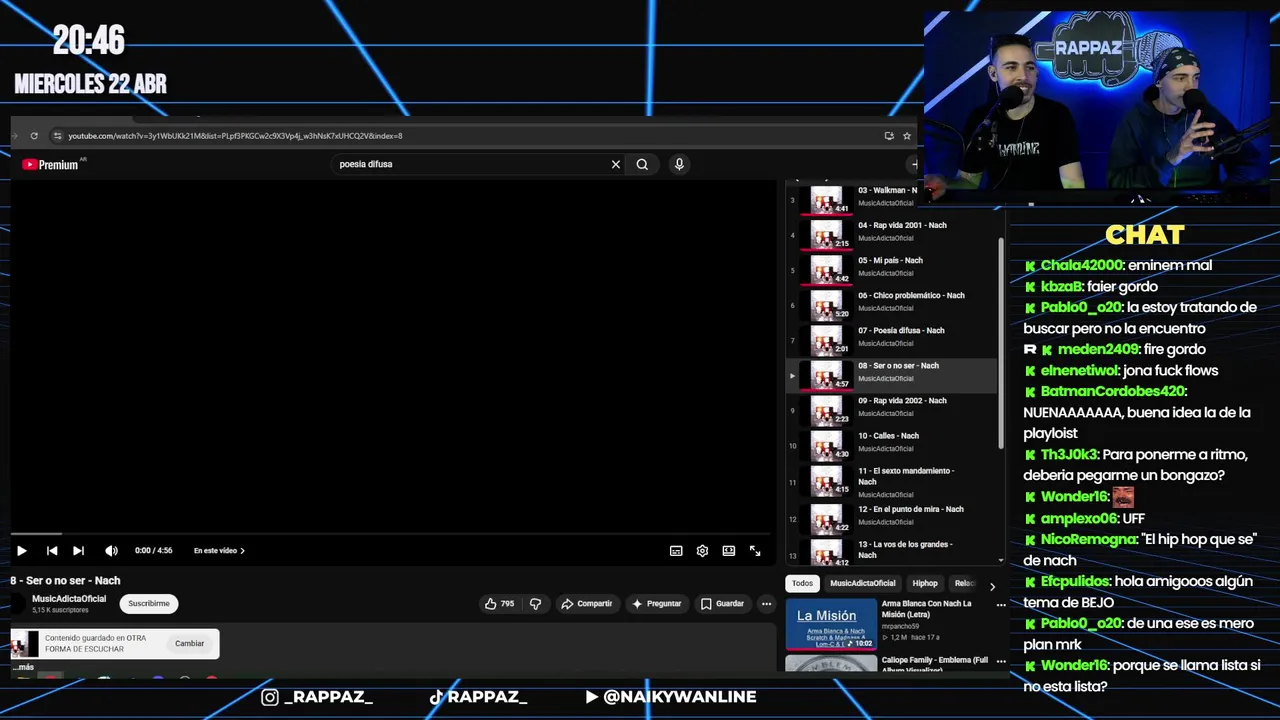This screenshot has width=1280, height=720.
Task: Click the video progress bar
Action: pyautogui.click(x=393, y=535)
